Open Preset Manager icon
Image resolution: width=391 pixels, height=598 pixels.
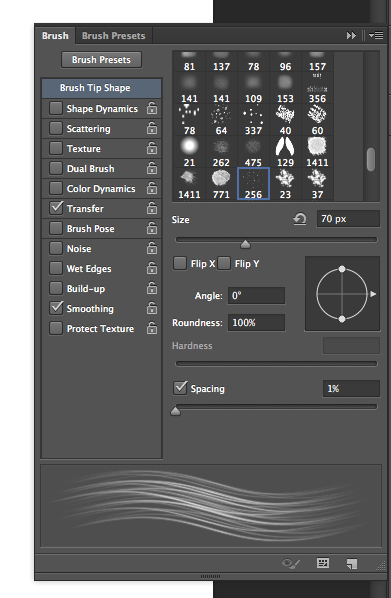tap(323, 563)
